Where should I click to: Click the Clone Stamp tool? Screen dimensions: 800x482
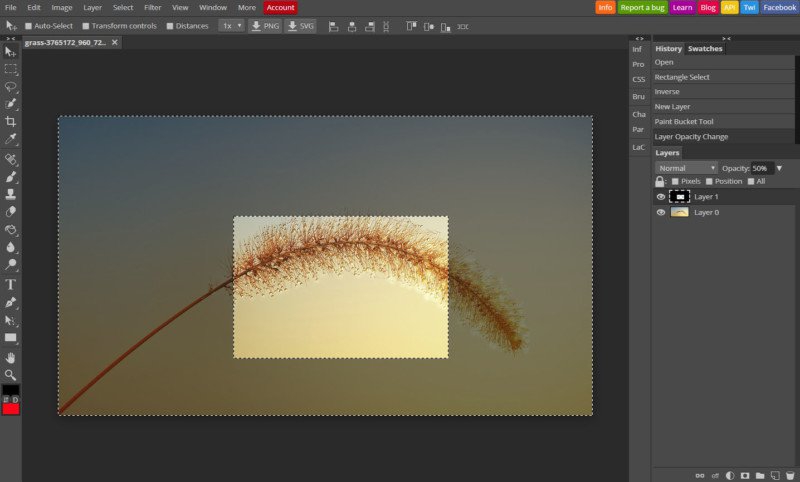pyautogui.click(x=11, y=193)
